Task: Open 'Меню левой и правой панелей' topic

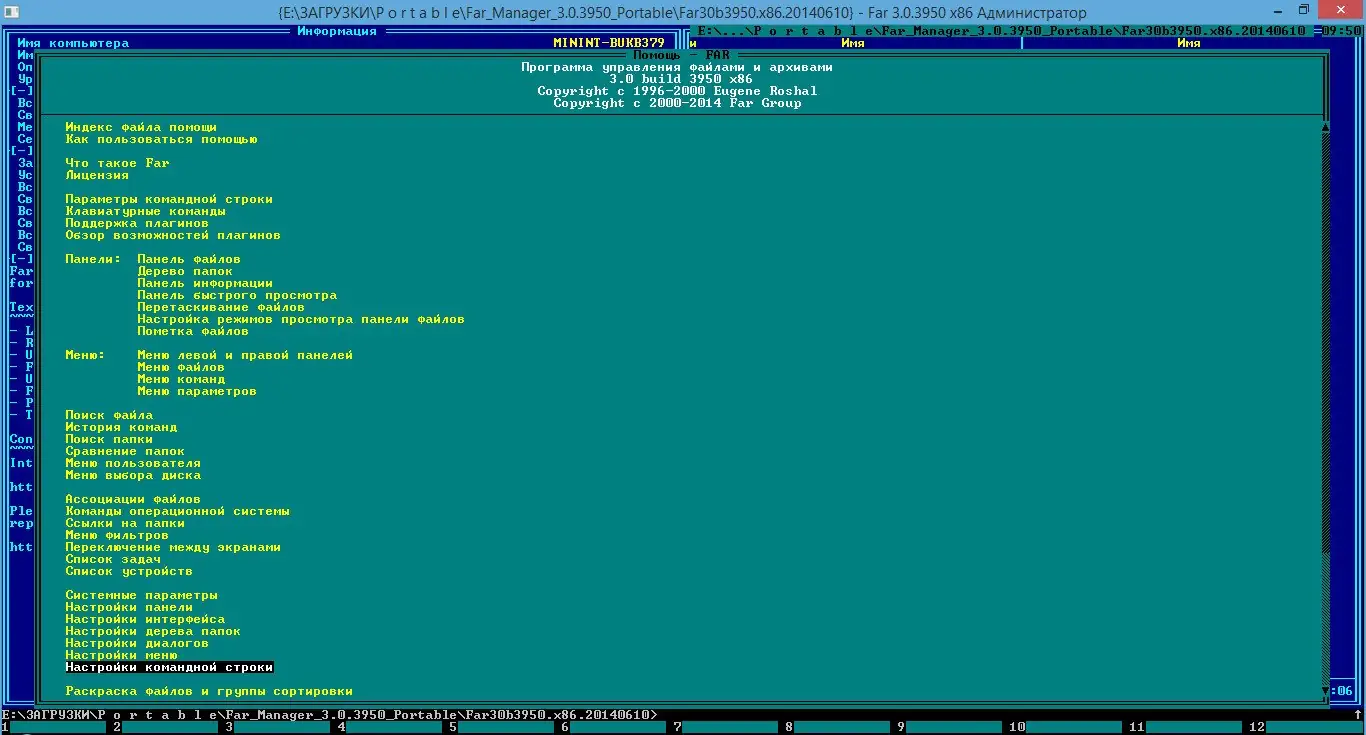Action: (245, 355)
